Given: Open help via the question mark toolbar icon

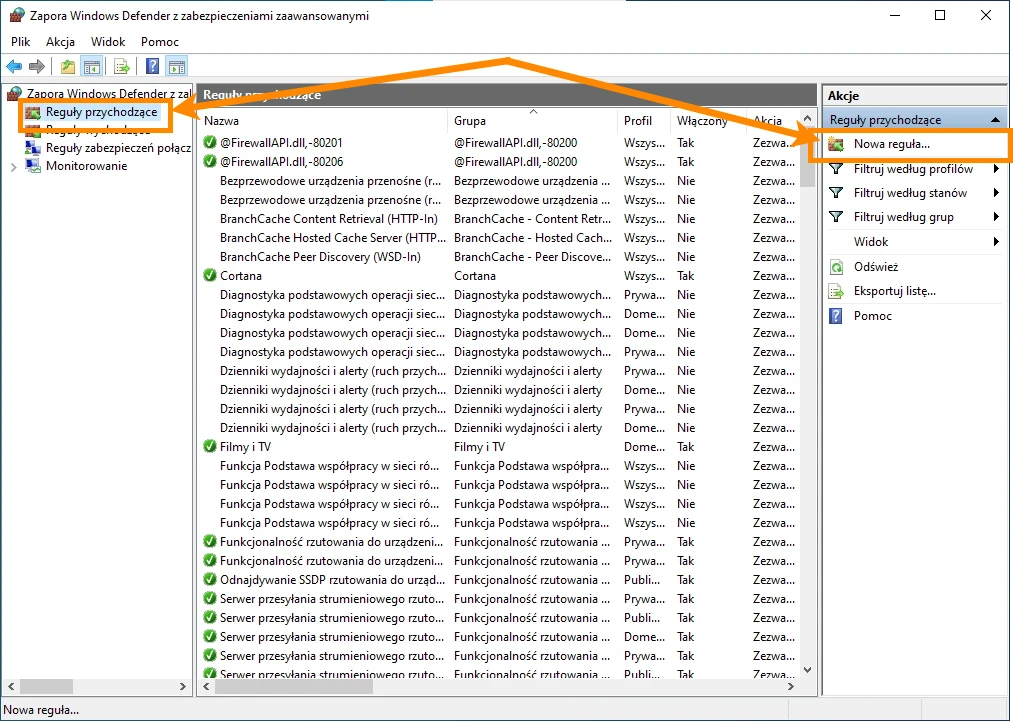Looking at the screenshot, I should click(152, 67).
